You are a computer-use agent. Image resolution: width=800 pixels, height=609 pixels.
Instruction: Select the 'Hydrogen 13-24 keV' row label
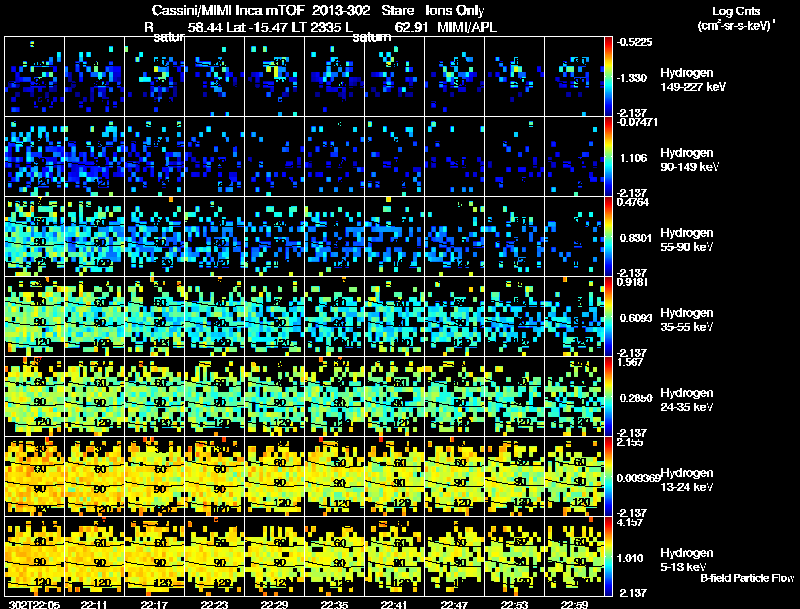(x=687, y=480)
